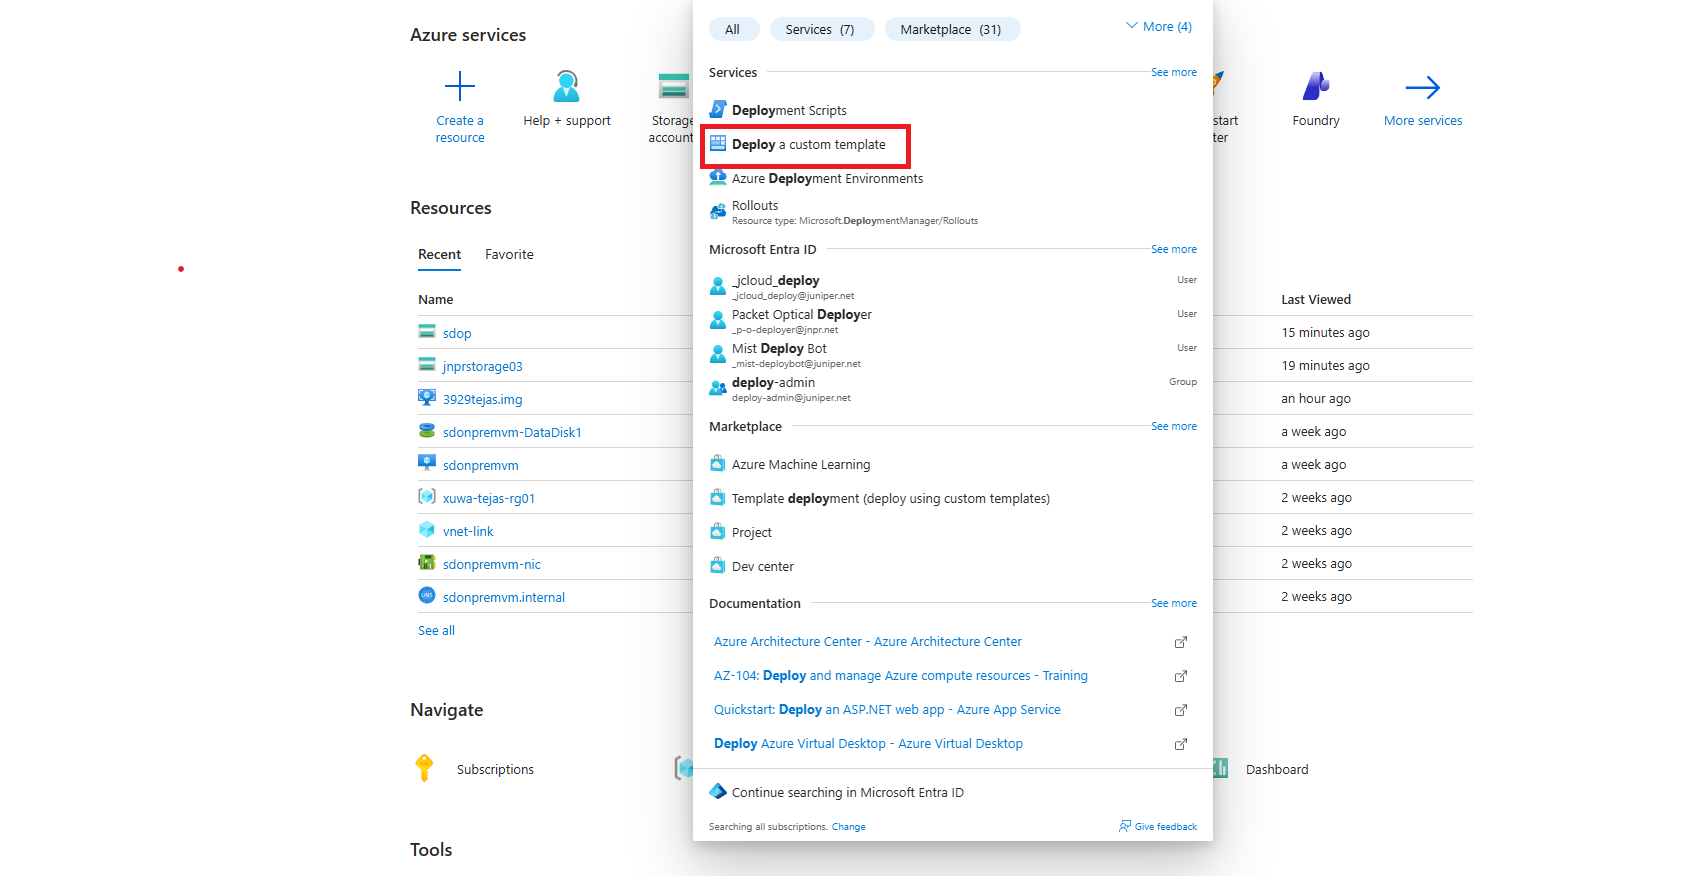The height and width of the screenshot is (876, 1689).
Task: Click See more next to Microsoft Entra ID
Action: pyautogui.click(x=1174, y=249)
